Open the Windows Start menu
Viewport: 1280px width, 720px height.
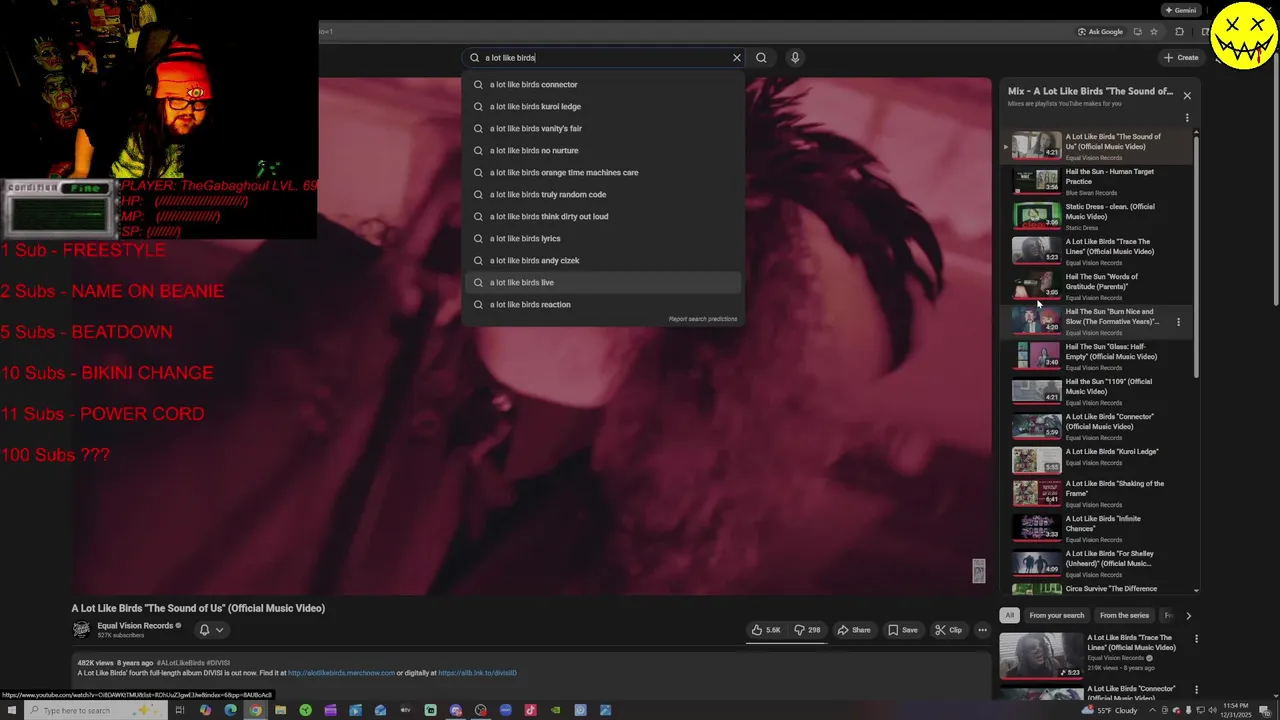12,710
